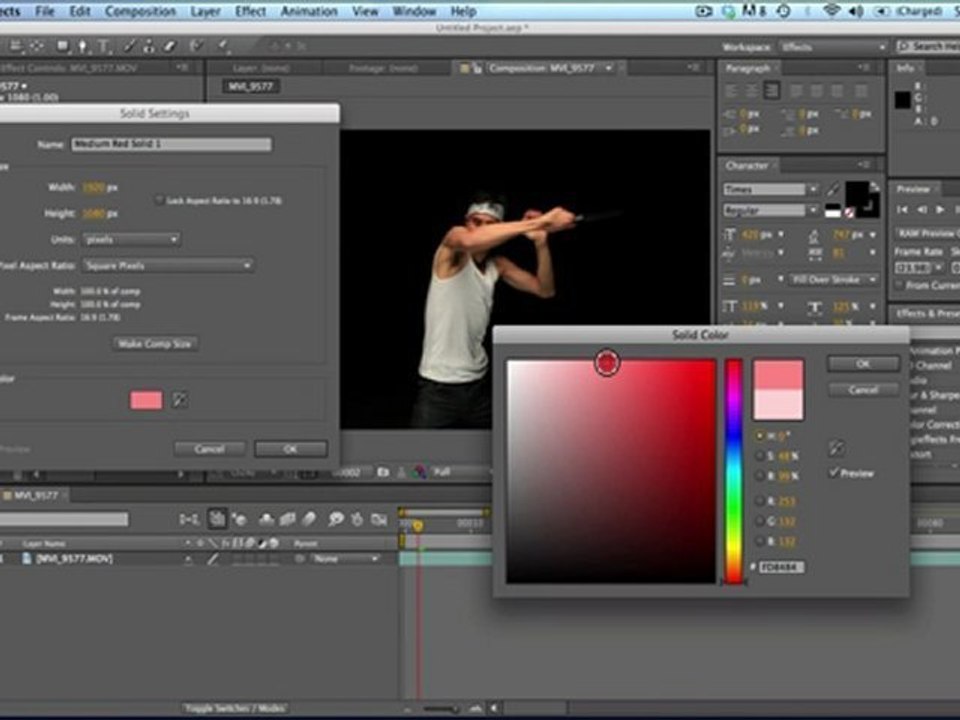
Task: Open the Effect menu
Action: 250,11
